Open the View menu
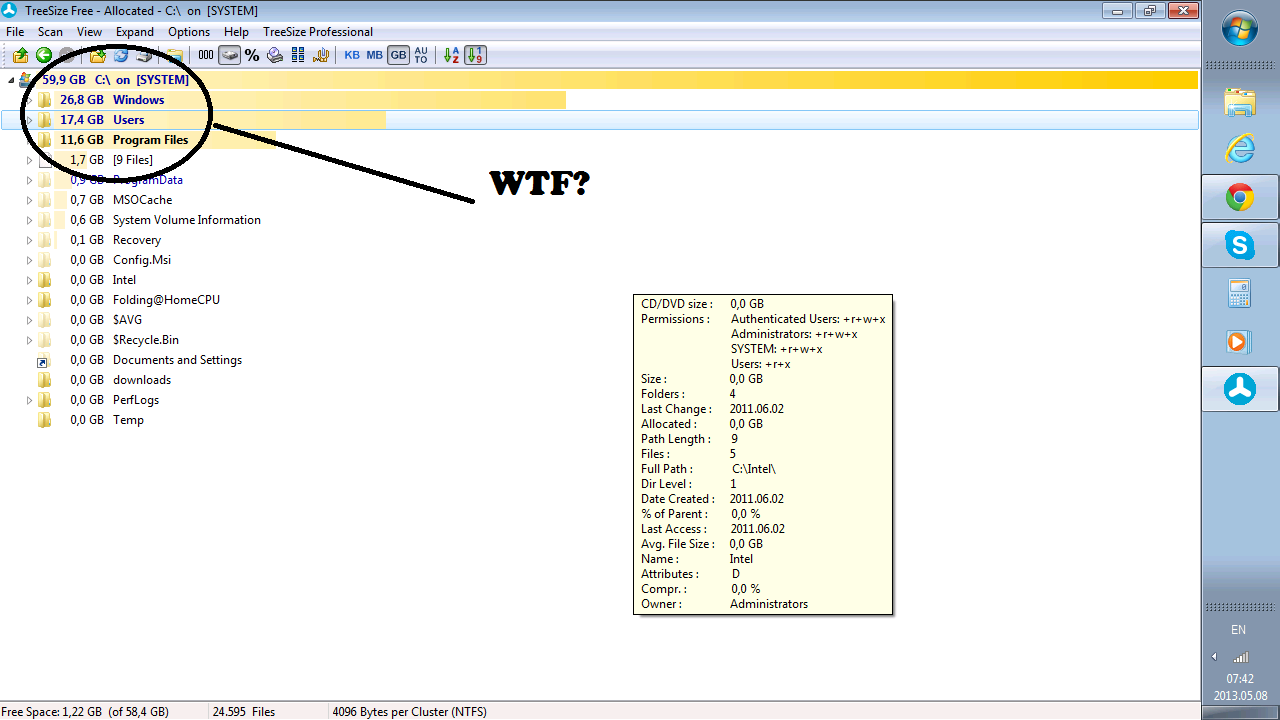Viewport: 1280px width, 720px height. [x=89, y=32]
